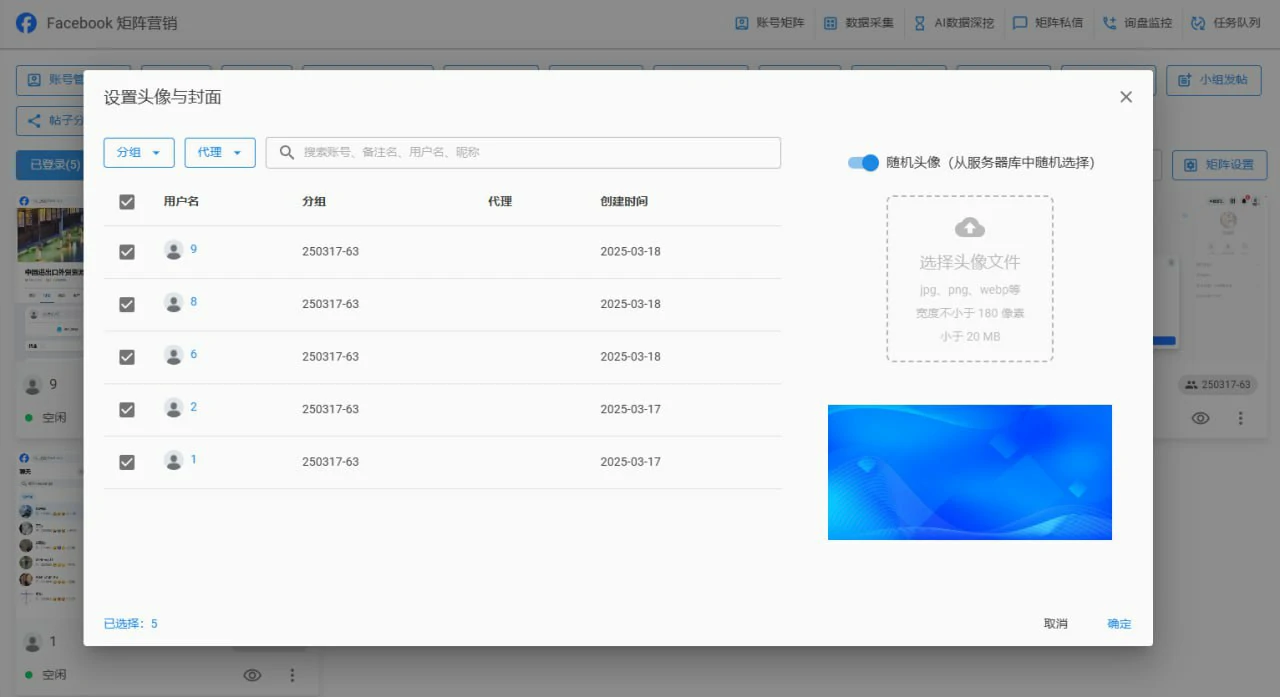This screenshot has height=697, width=1280.
Task: Expand the three-dot menu on account card 250317-63
Action: point(1240,418)
